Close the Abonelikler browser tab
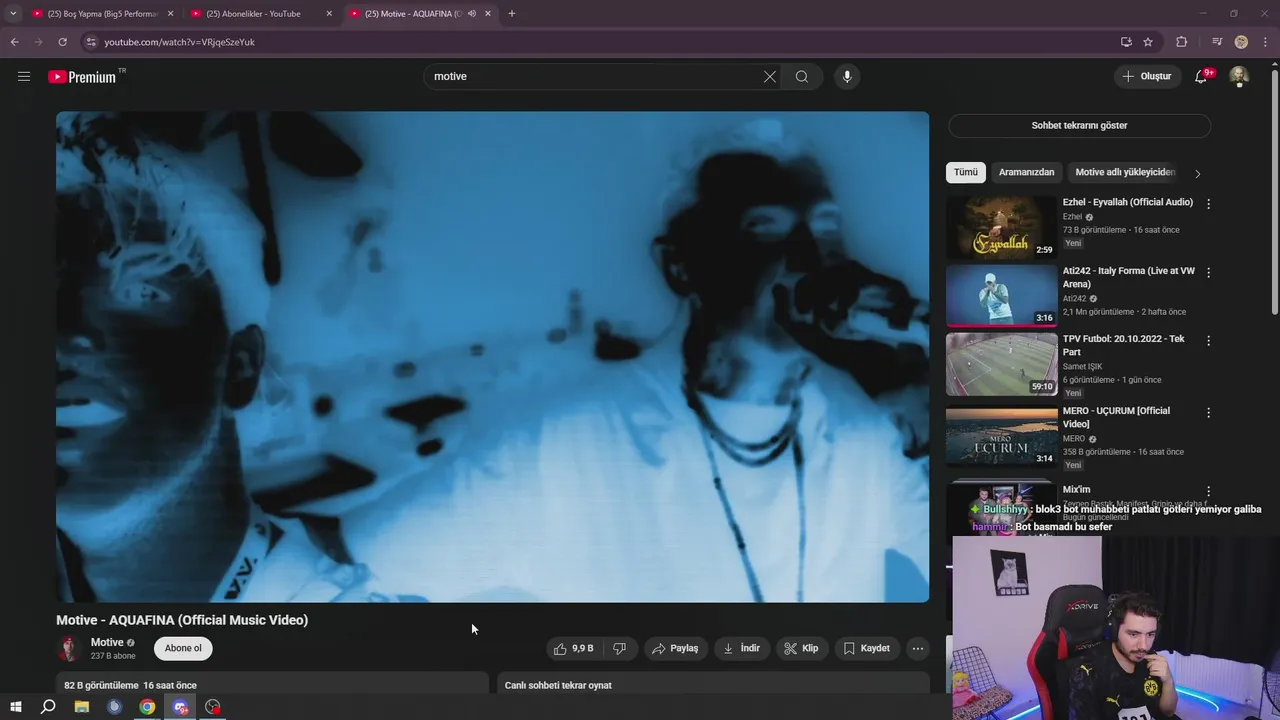The image size is (1280, 720). pyautogui.click(x=329, y=14)
